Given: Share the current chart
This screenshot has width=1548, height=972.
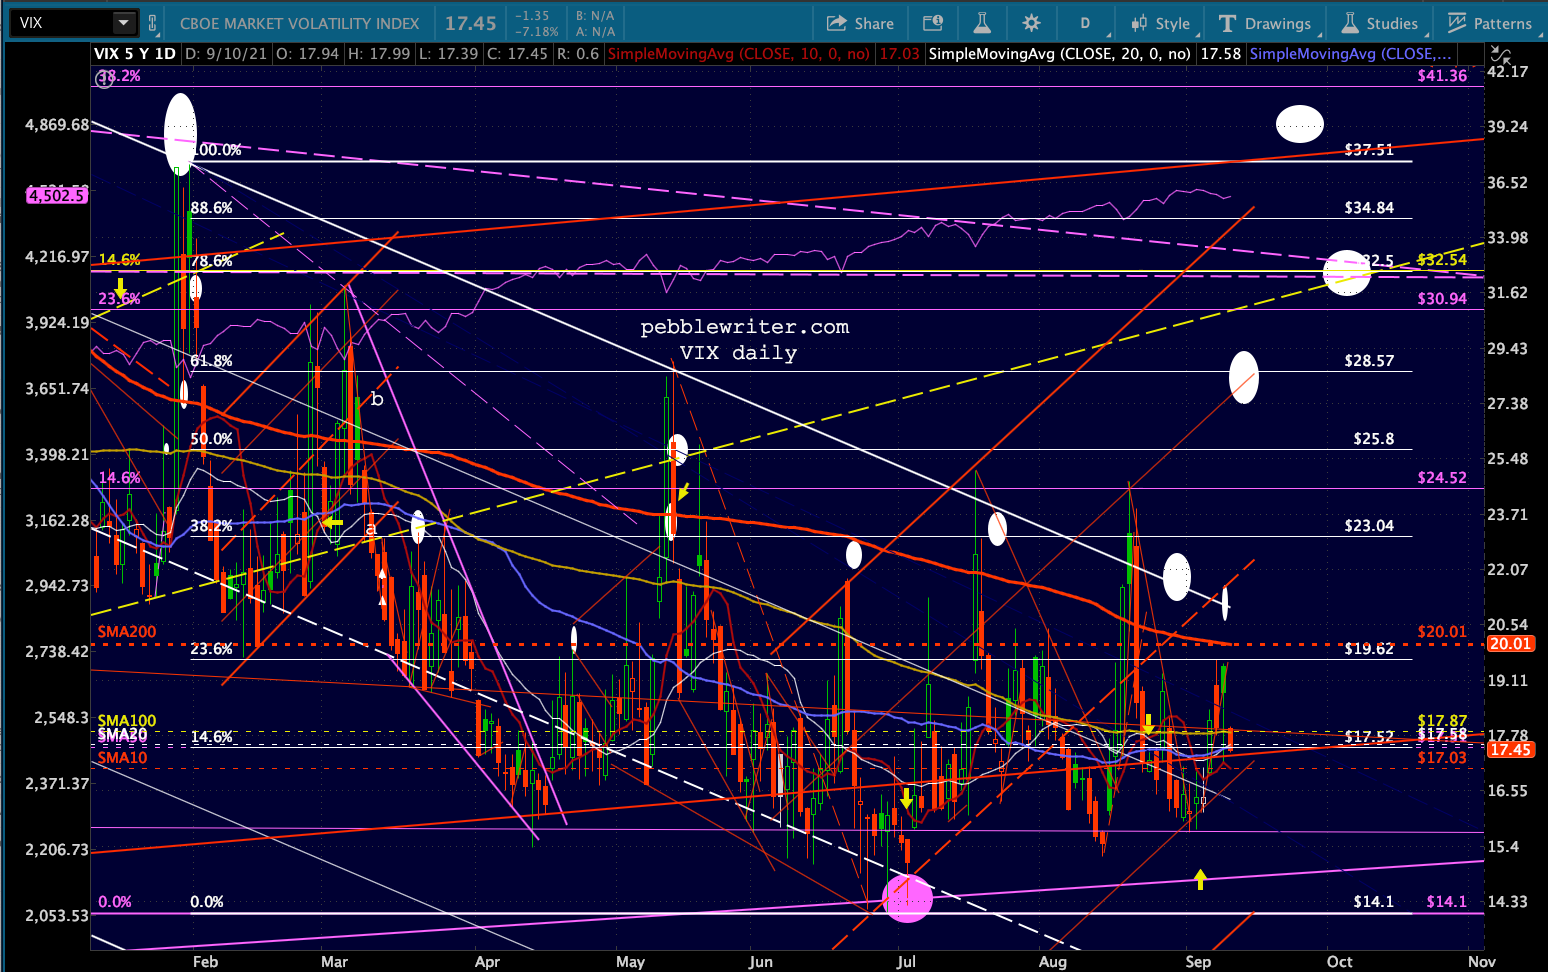Looking at the screenshot, I should point(860,23).
